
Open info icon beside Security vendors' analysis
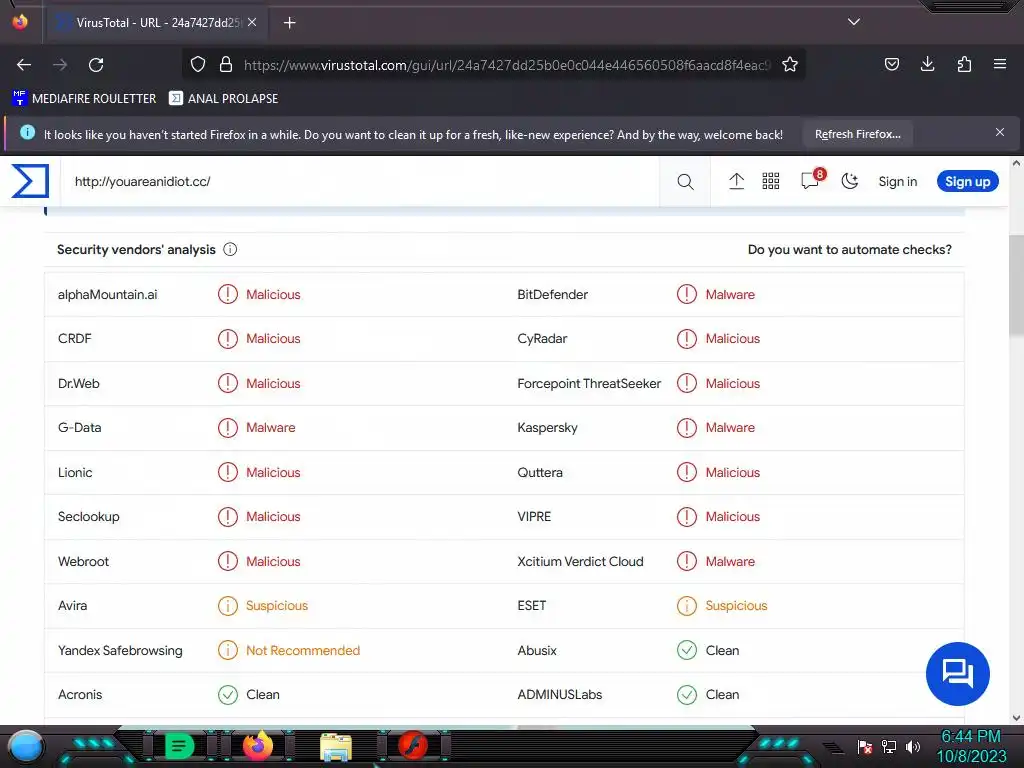[x=230, y=249]
